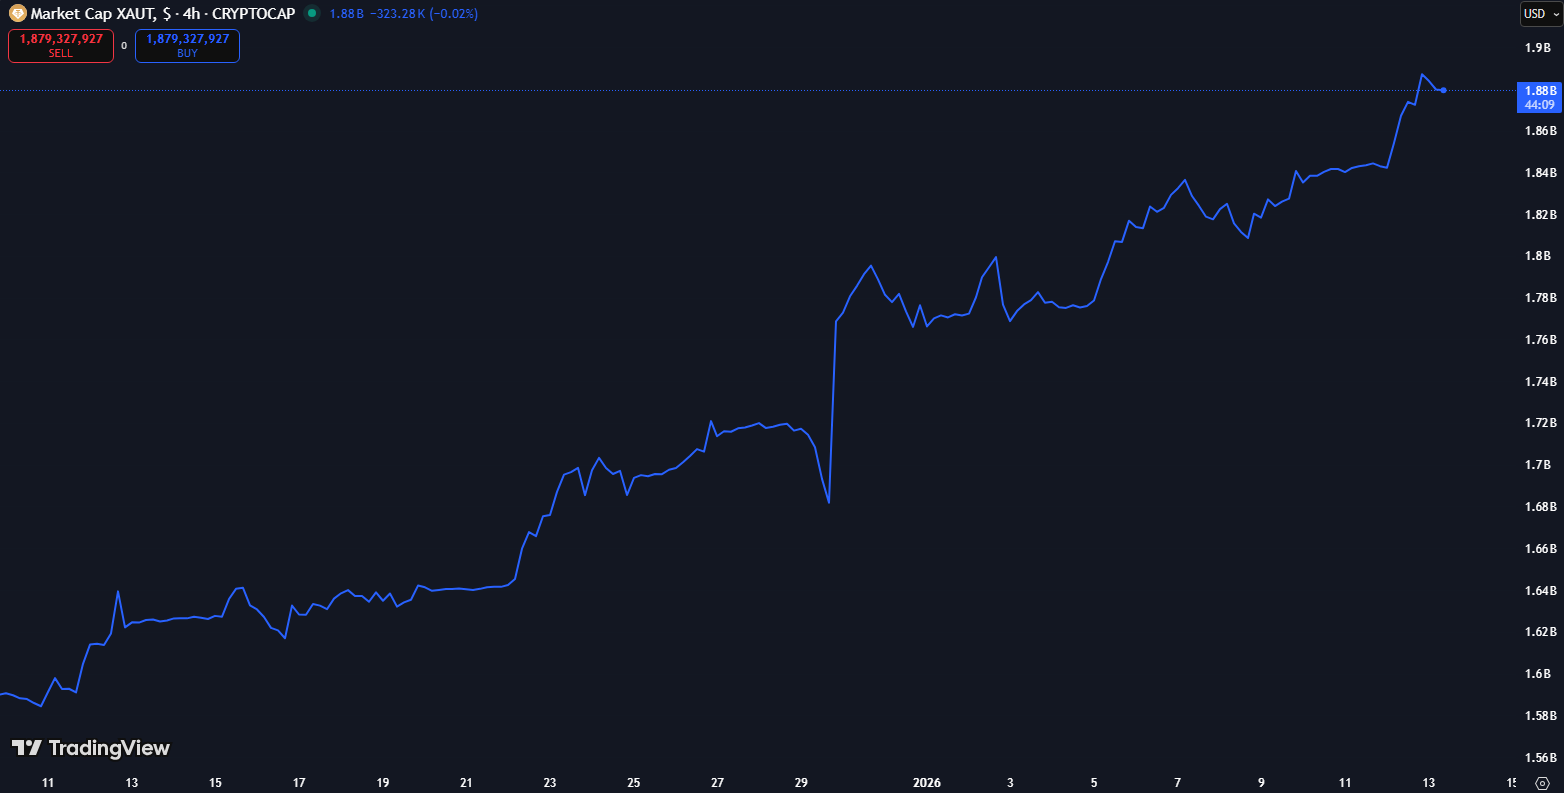
Task: Click the 1.72B price axis label
Action: click(1540, 423)
